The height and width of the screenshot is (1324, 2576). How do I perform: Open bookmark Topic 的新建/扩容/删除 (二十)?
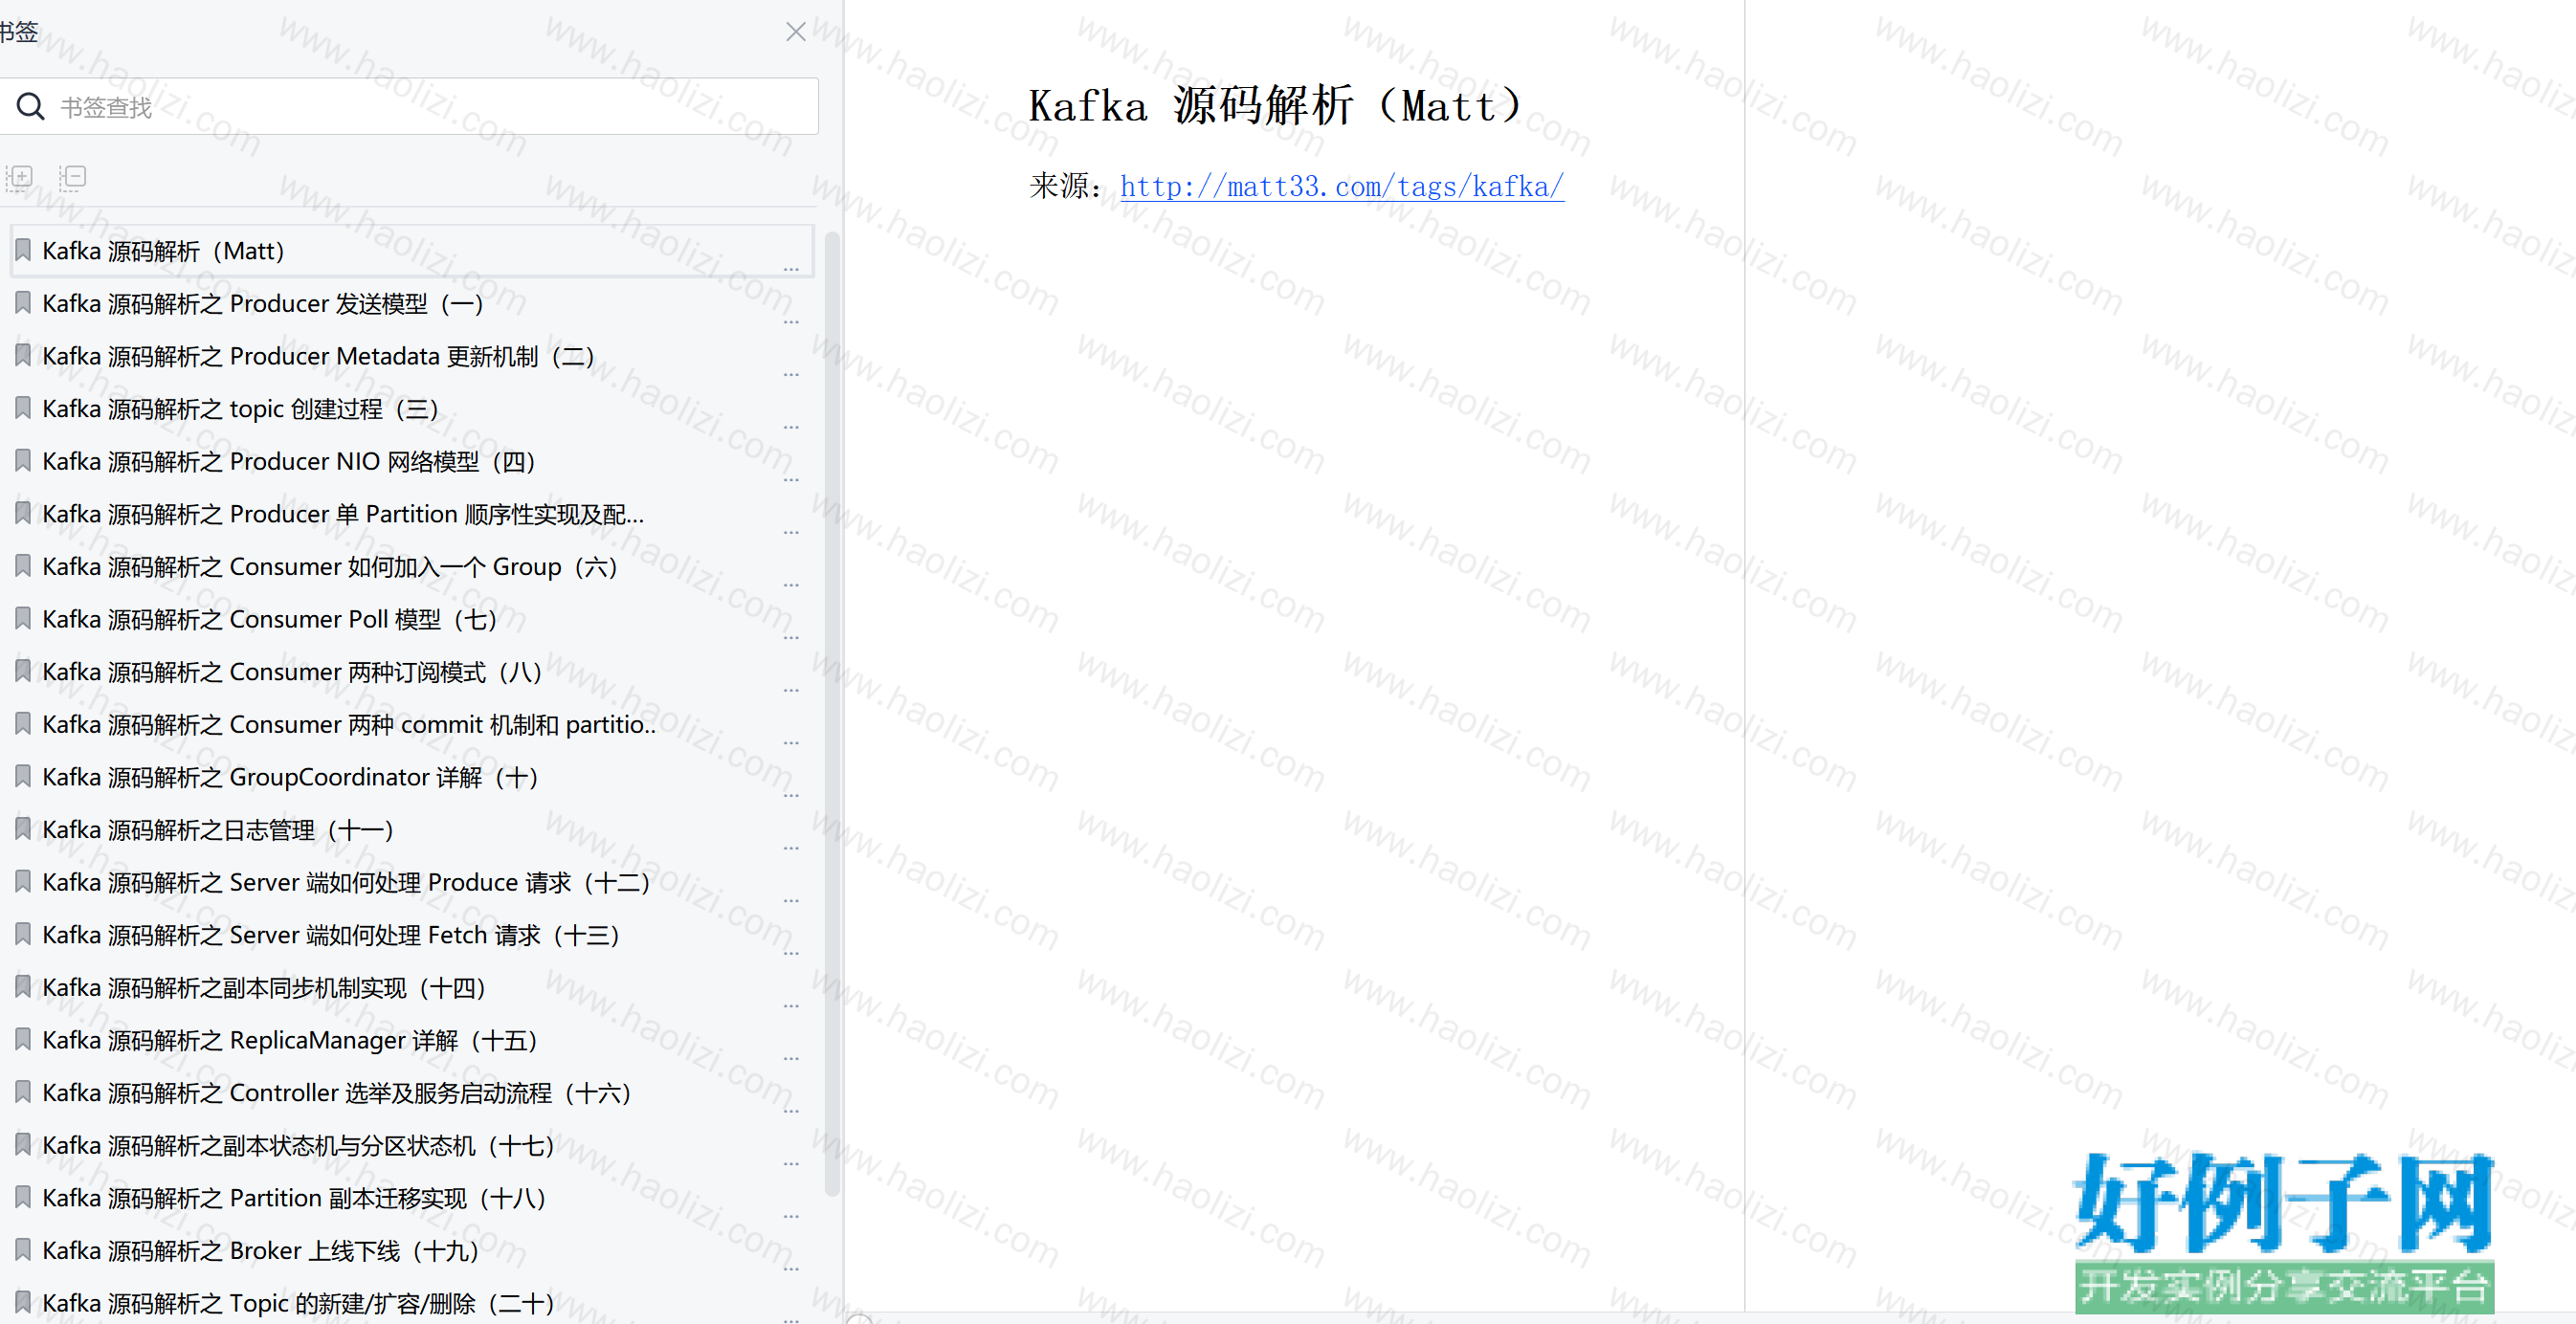[x=298, y=1304]
